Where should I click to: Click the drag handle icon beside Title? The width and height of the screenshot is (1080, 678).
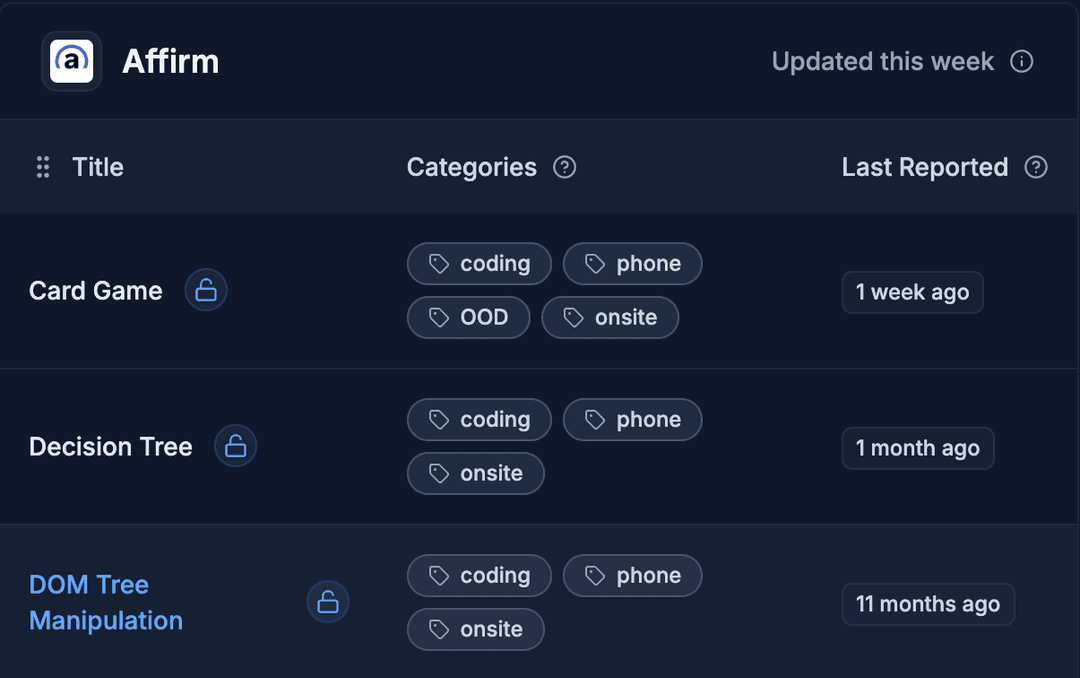(43, 167)
